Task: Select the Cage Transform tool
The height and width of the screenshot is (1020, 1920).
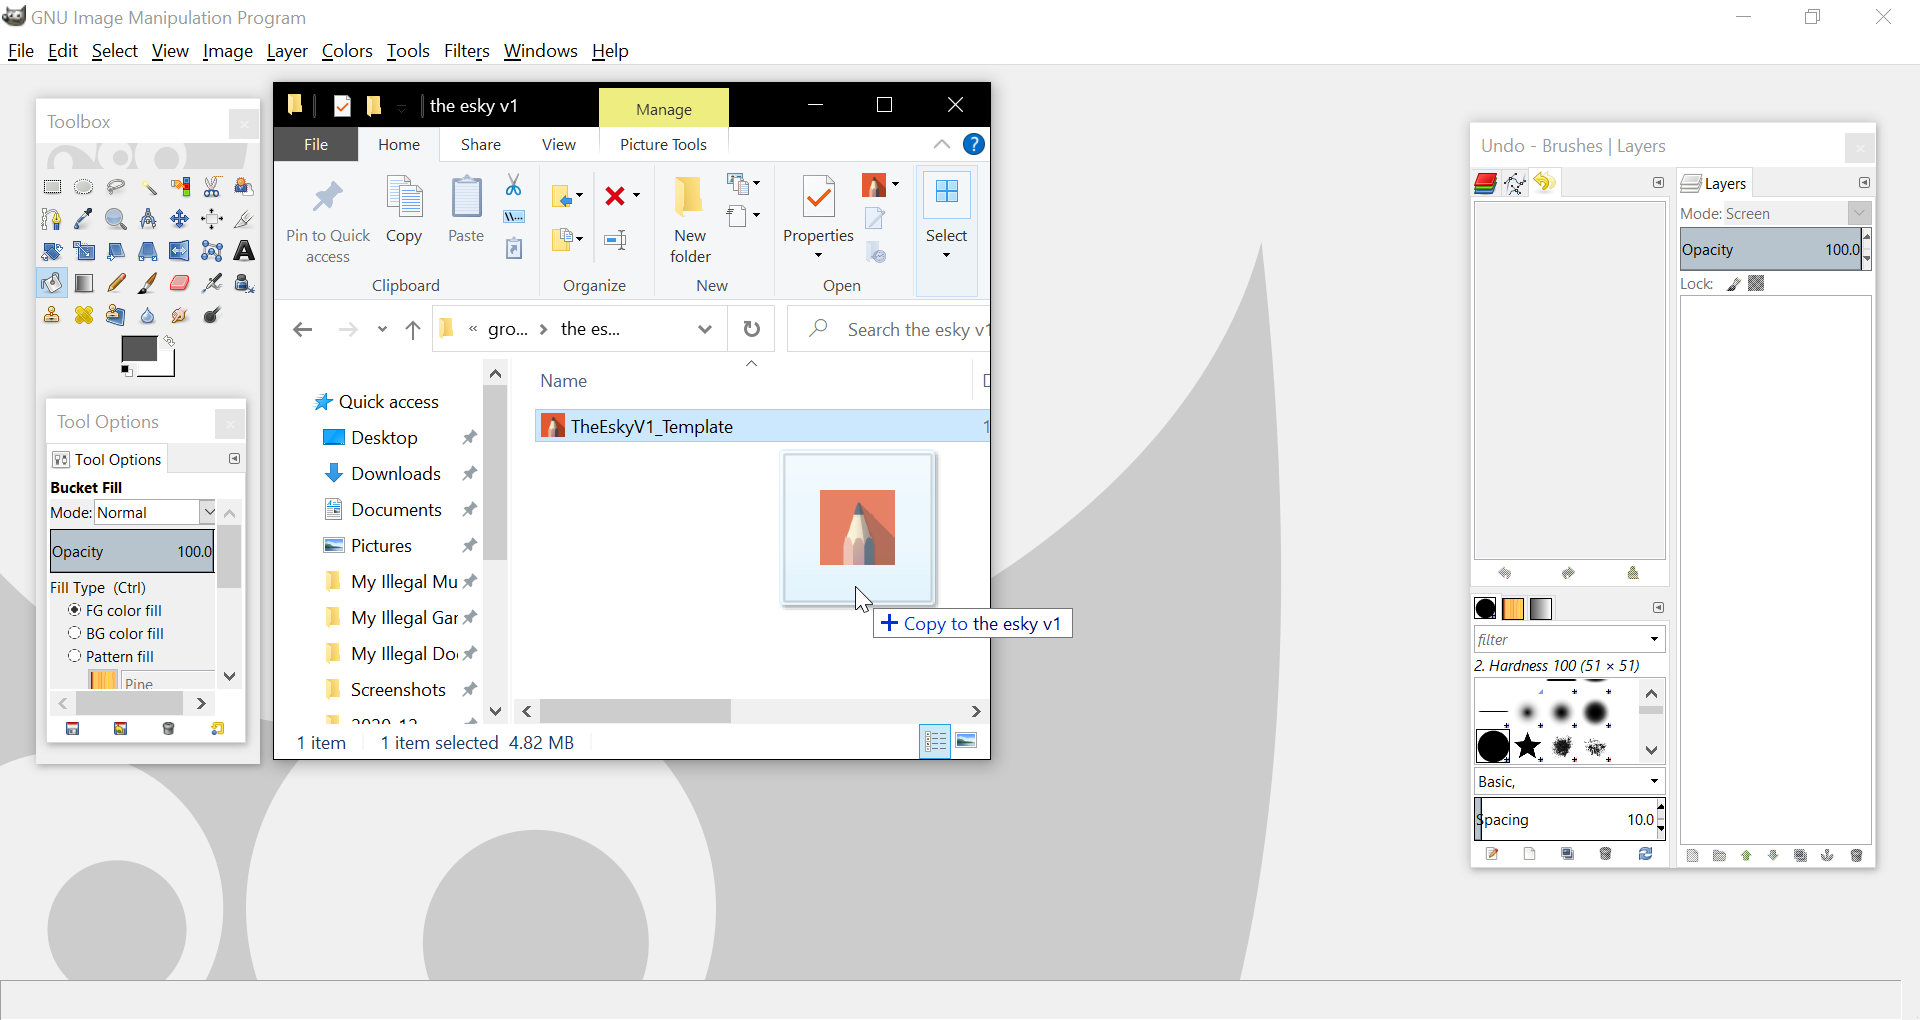Action: [212, 251]
